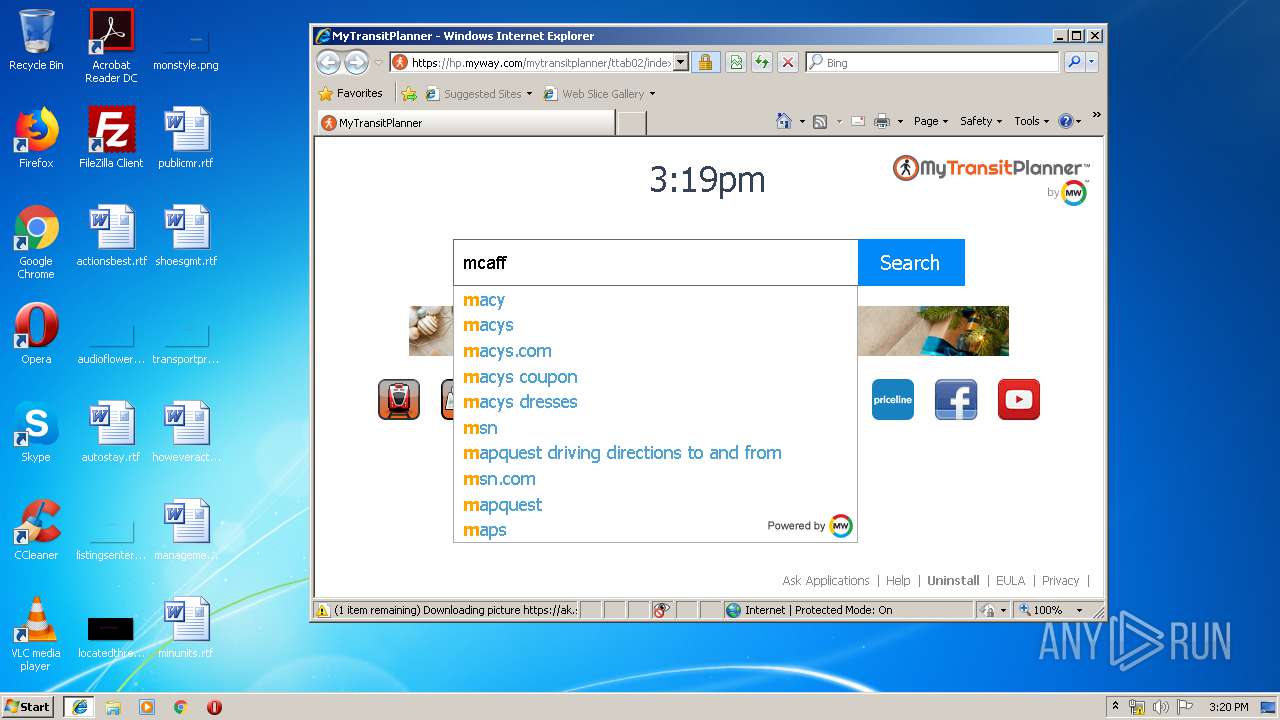Expand the command bar overflow chevron

click(1096, 116)
